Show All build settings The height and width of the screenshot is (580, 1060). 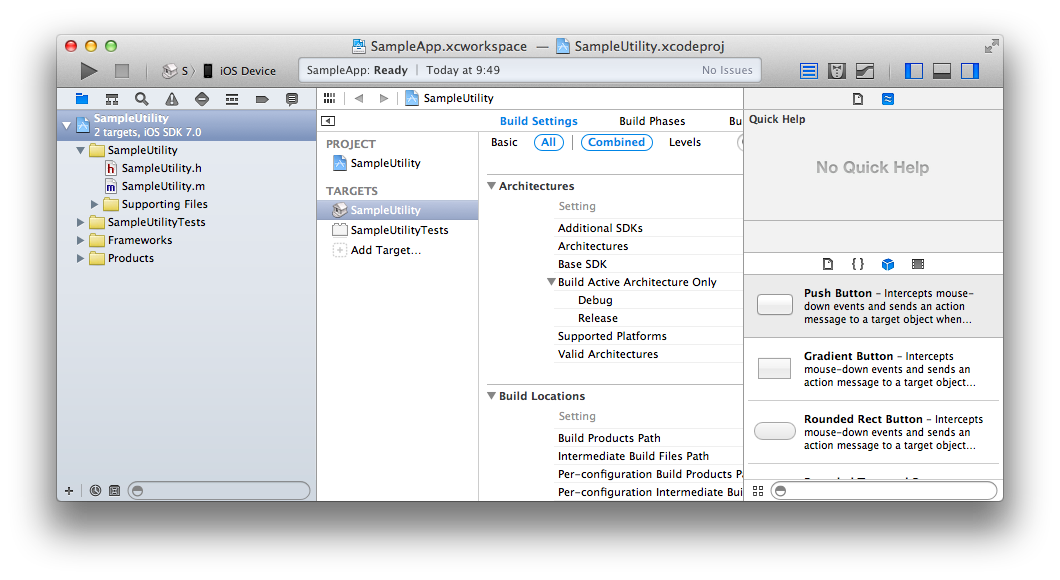[548, 142]
